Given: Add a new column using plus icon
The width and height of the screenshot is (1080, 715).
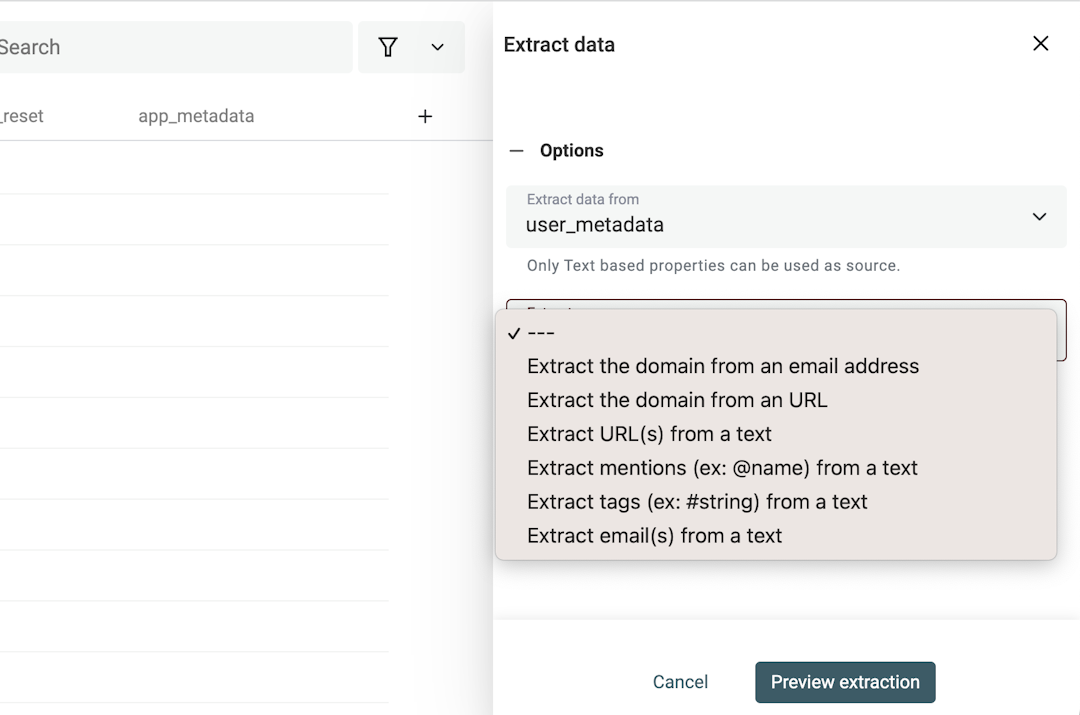Looking at the screenshot, I should coord(425,116).
